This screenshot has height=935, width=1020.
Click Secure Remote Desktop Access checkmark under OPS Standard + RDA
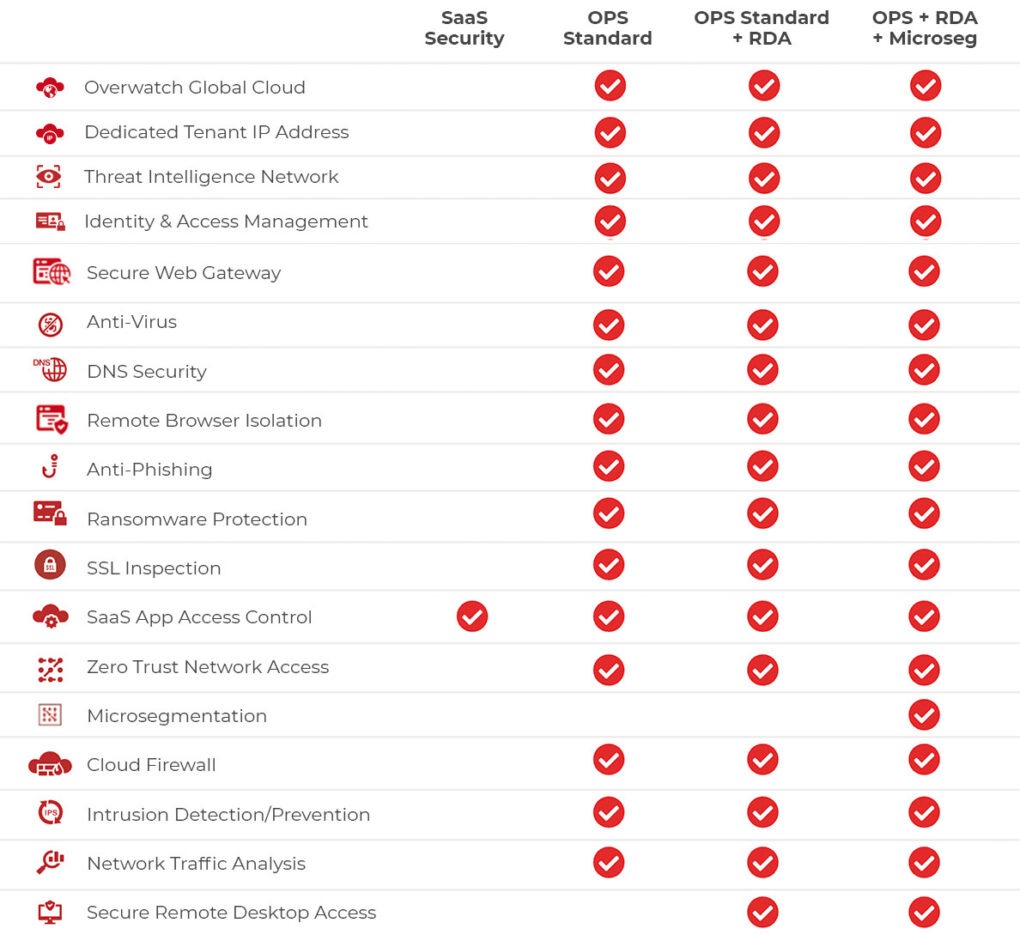point(763,912)
